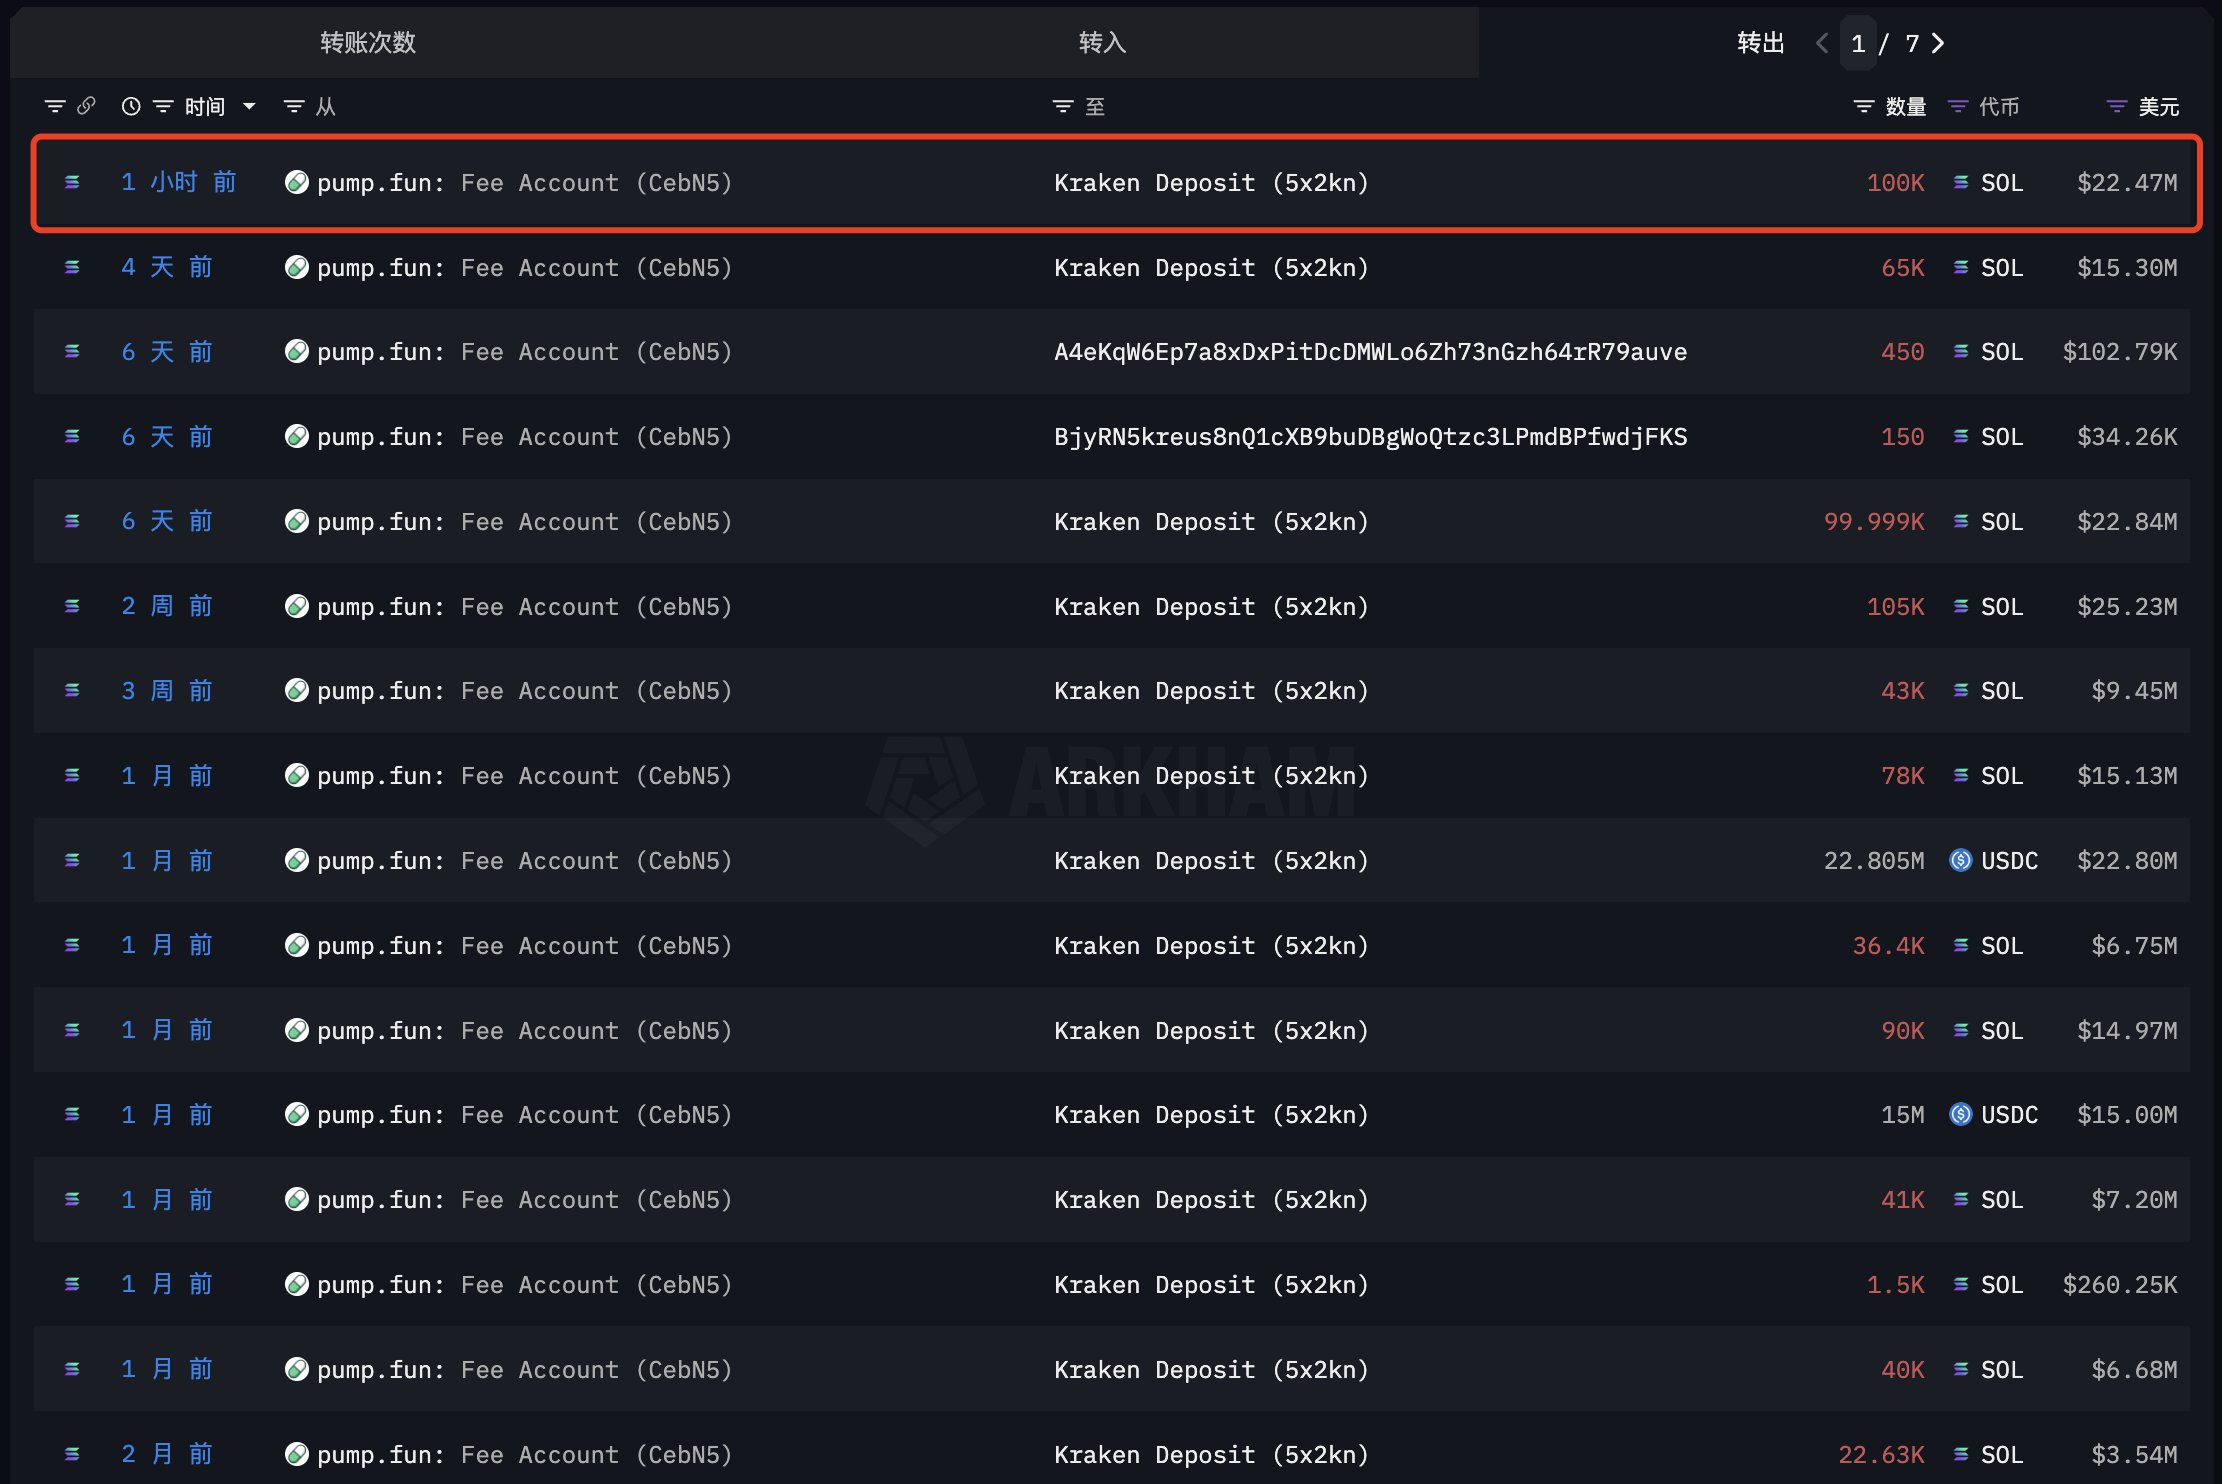
Task: Click the pump.fun logo in the 65K SOL row
Action: coord(296,267)
